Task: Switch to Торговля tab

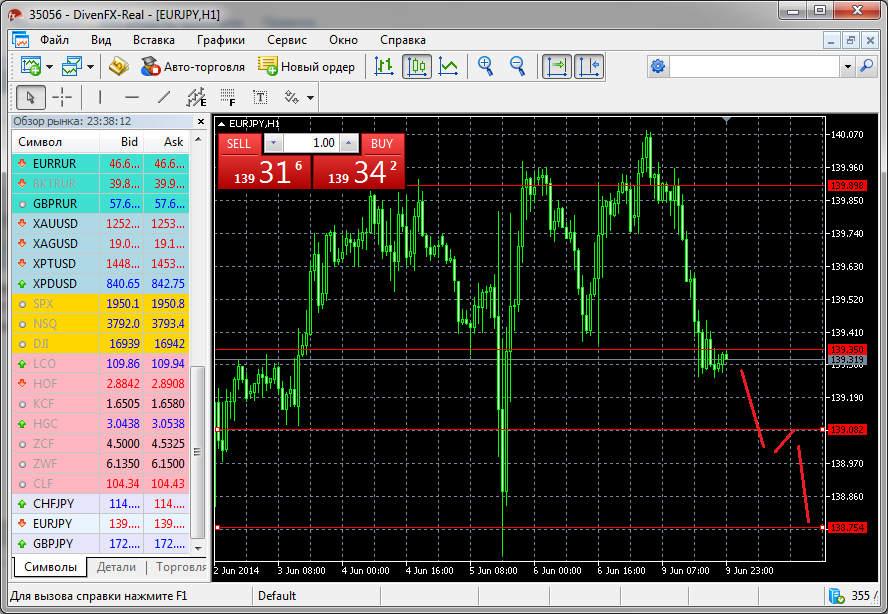Action: pyautogui.click(x=180, y=567)
